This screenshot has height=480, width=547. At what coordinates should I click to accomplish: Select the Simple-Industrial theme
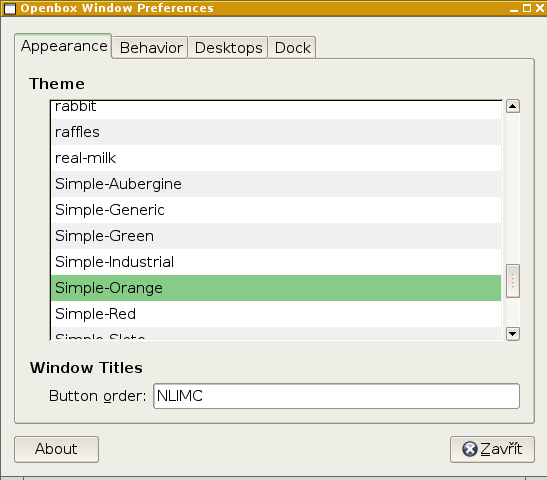coord(276,262)
